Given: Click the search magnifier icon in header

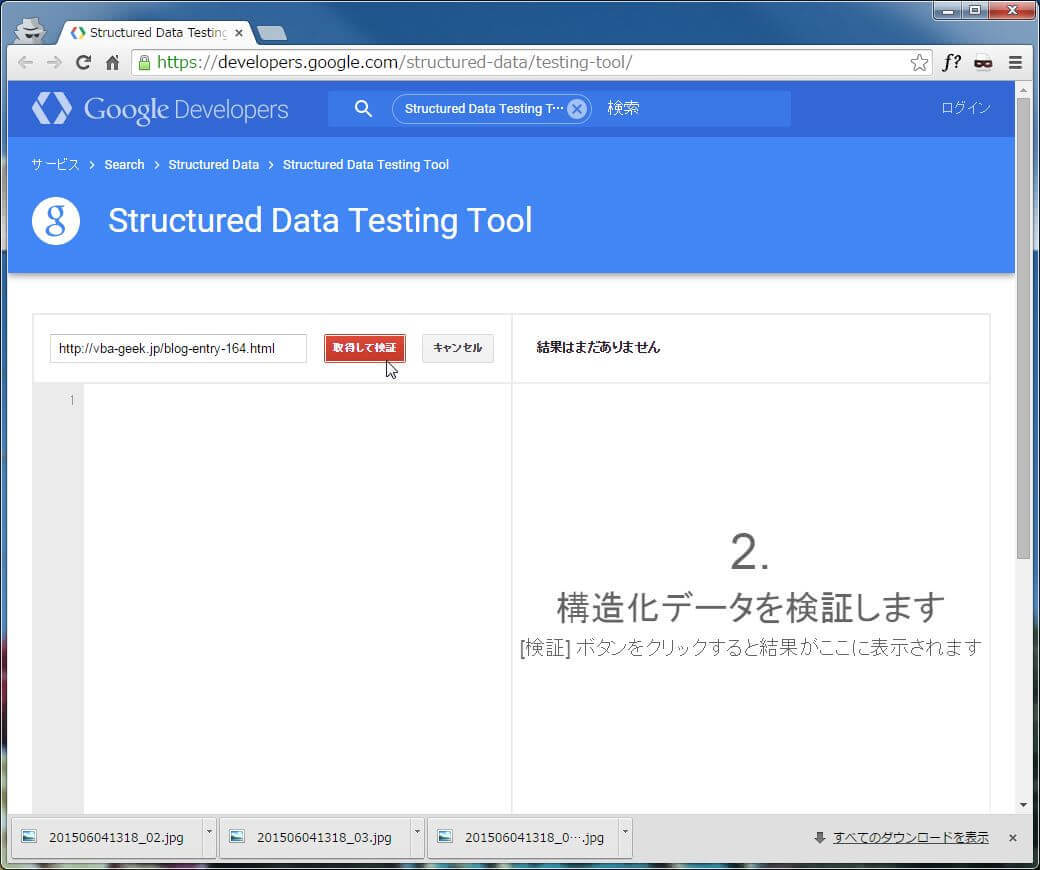Looking at the screenshot, I should (x=363, y=109).
